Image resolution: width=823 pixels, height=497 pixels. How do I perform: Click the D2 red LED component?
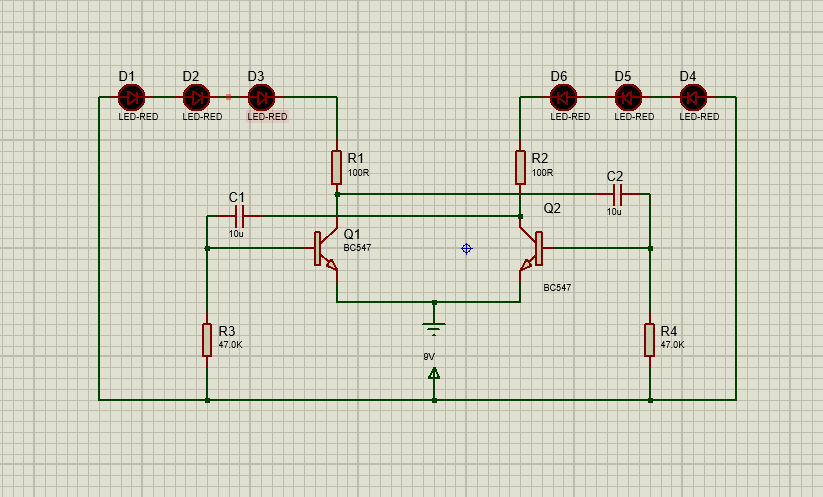coord(197,97)
